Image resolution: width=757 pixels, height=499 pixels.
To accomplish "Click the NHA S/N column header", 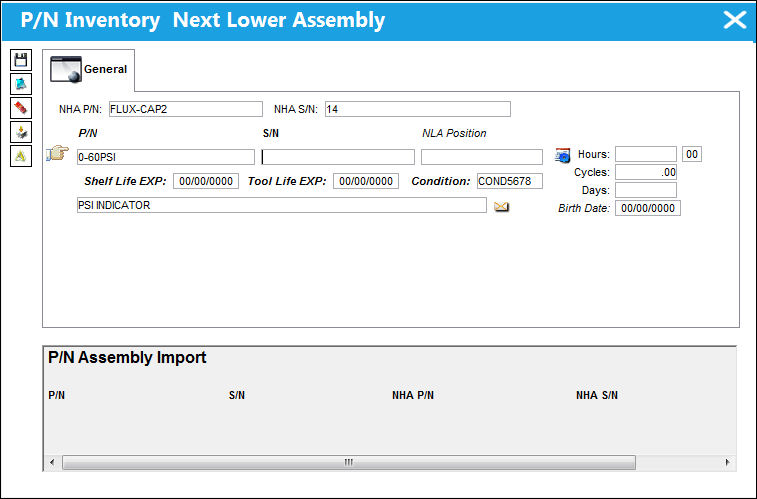I will (x=597, y=395).
